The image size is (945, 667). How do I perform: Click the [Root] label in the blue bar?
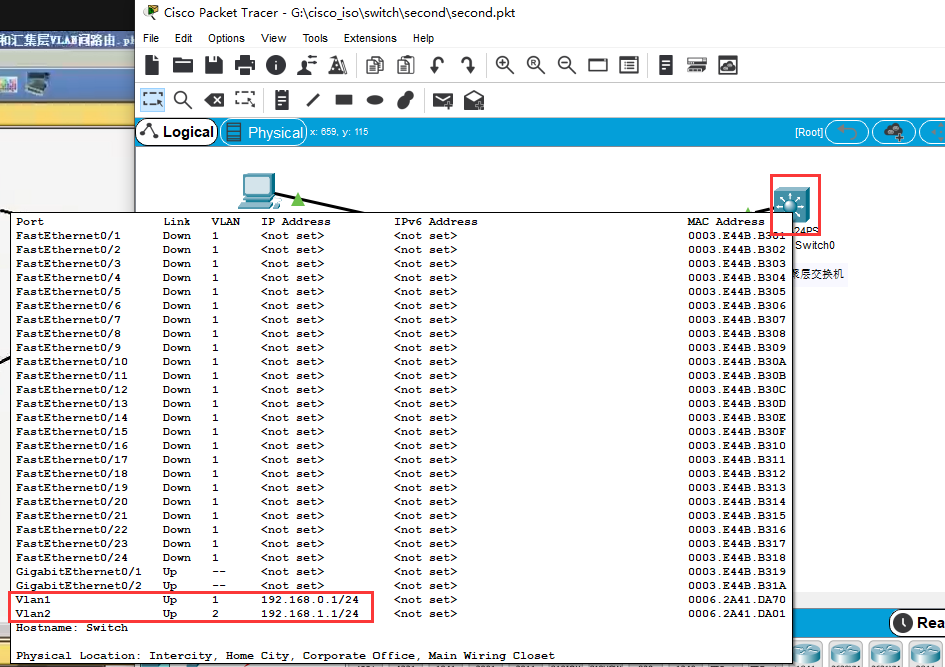pos(809,132)
